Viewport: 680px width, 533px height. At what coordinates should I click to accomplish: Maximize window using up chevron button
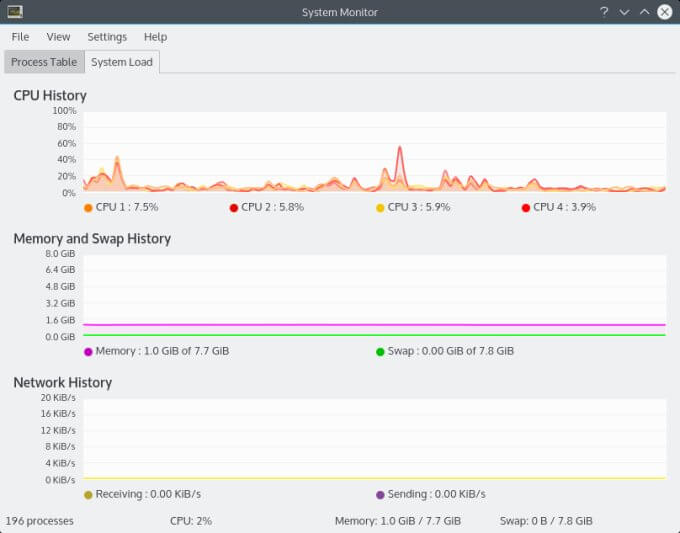pyautogui.click(x=644, y=12)
